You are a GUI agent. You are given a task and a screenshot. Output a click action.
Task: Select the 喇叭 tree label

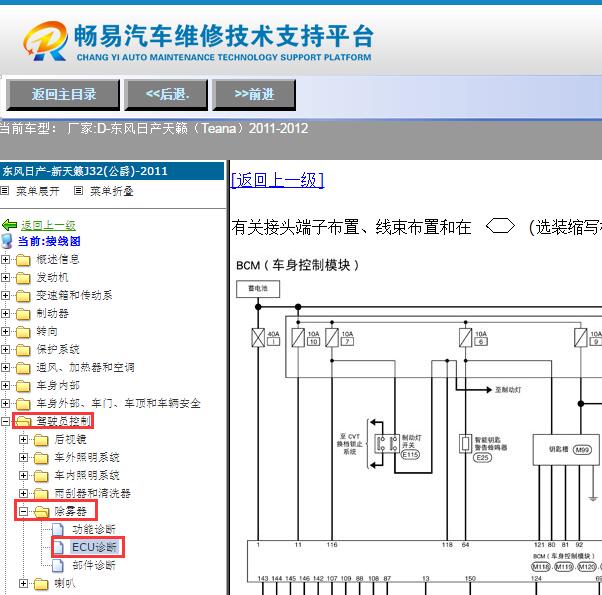point(65,583)
